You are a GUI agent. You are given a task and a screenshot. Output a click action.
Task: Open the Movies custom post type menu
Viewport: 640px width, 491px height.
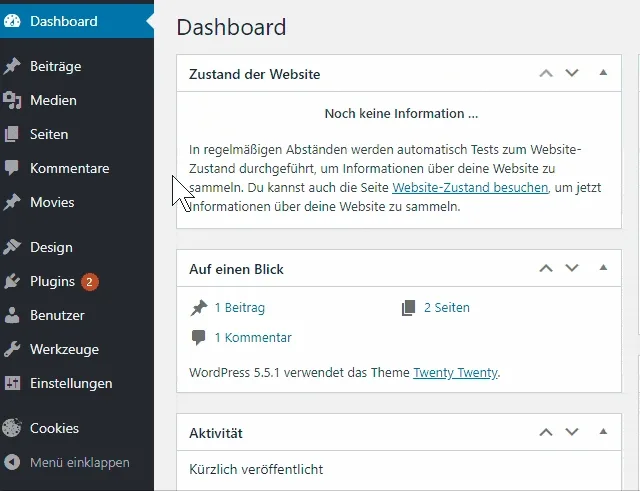[x=77, y=202]
